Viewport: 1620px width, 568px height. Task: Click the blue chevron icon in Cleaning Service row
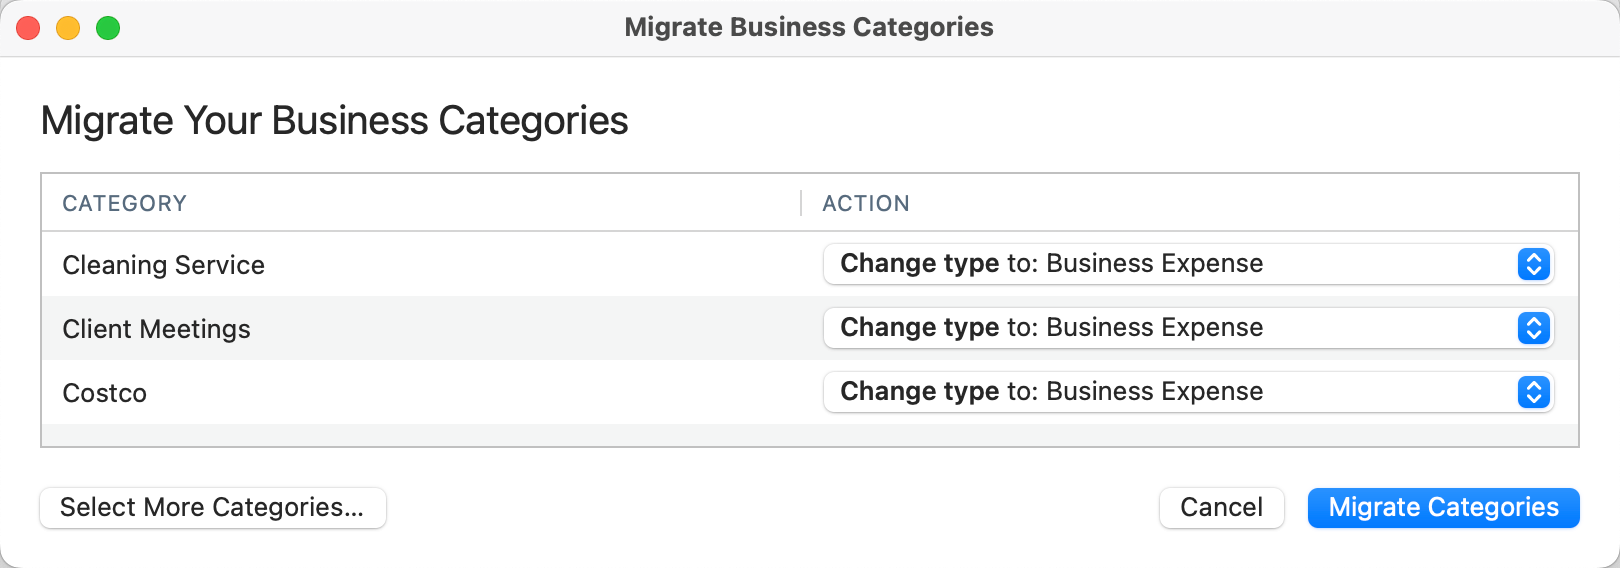pos(1533,264)
